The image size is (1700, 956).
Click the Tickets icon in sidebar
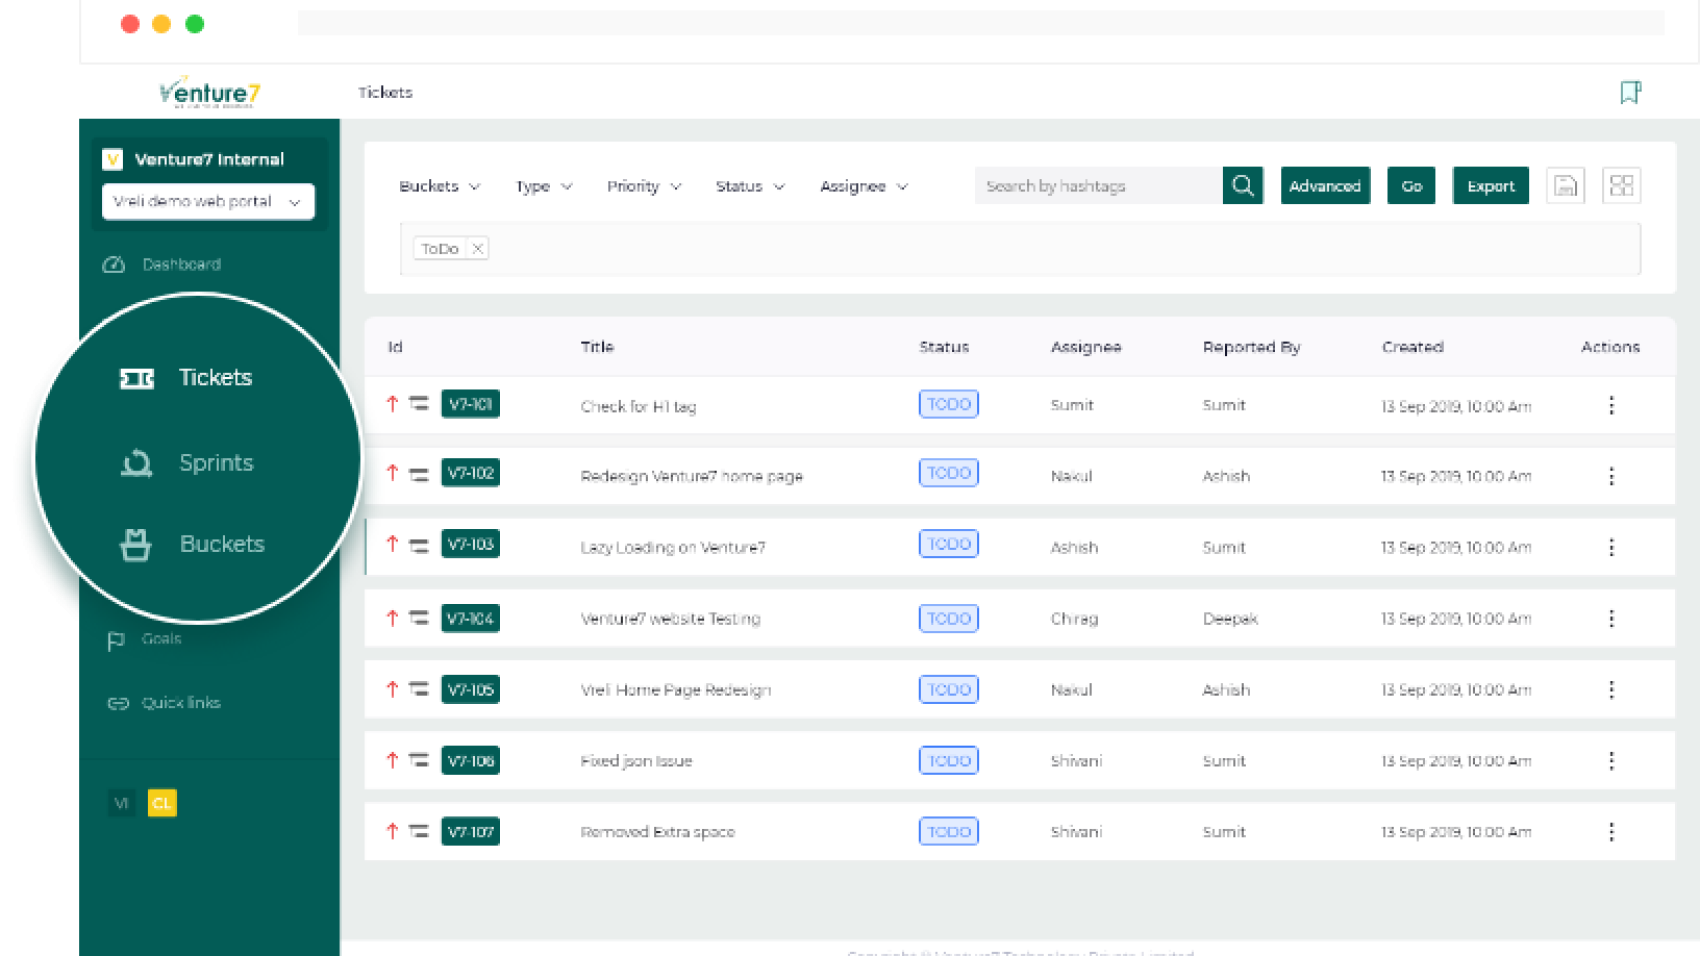click(x=137, y=378)
